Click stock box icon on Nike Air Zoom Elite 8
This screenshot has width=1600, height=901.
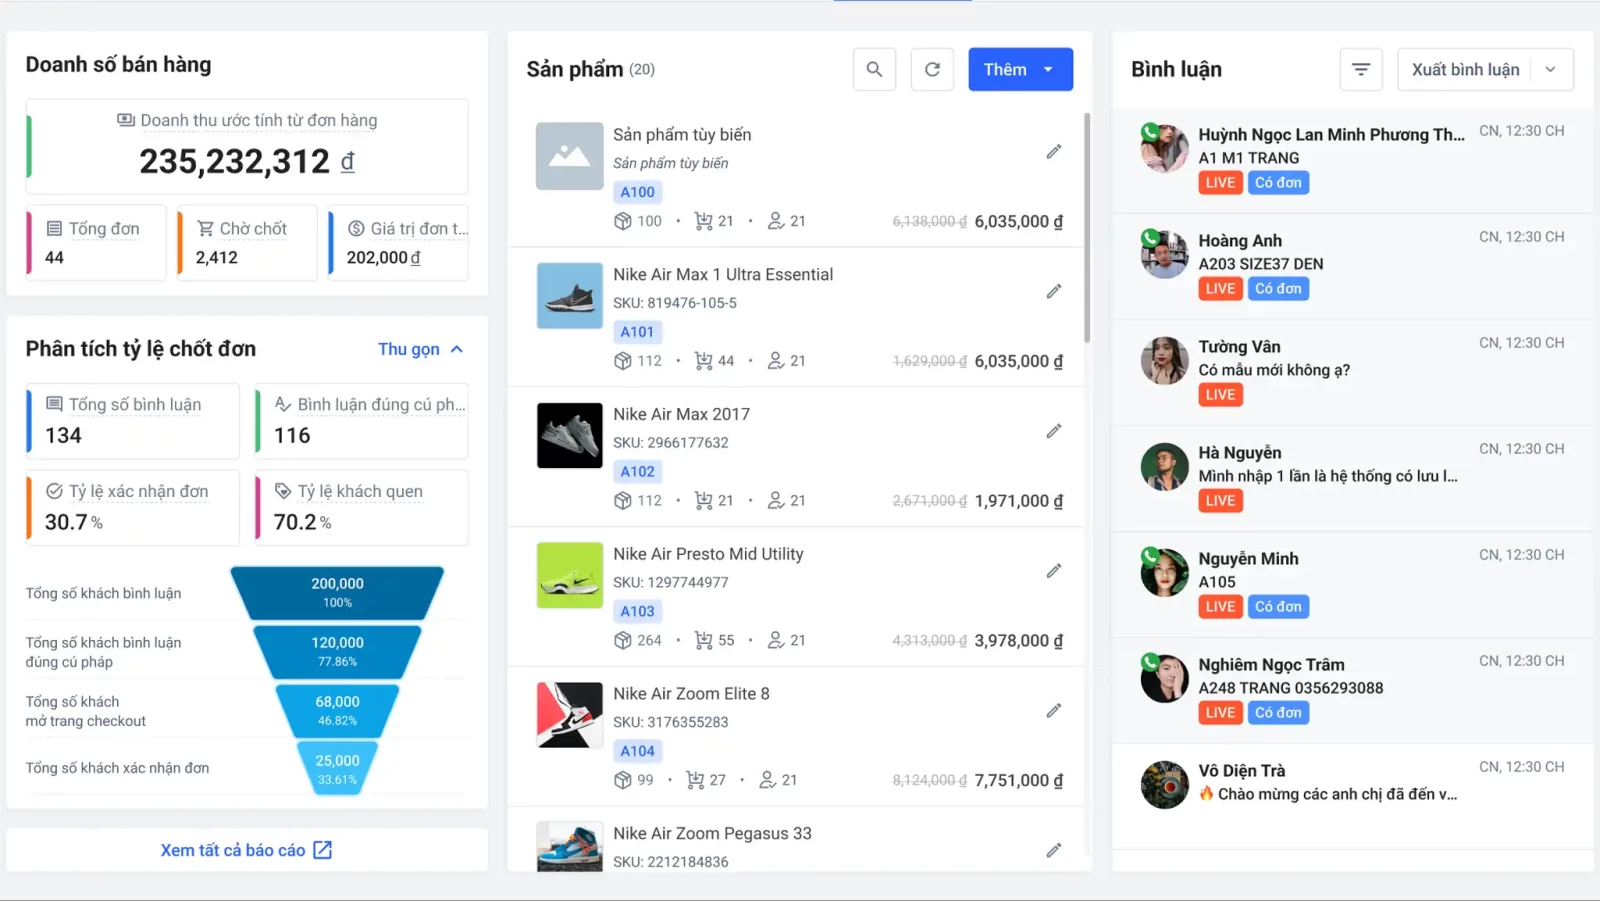[x=622, y=780]
